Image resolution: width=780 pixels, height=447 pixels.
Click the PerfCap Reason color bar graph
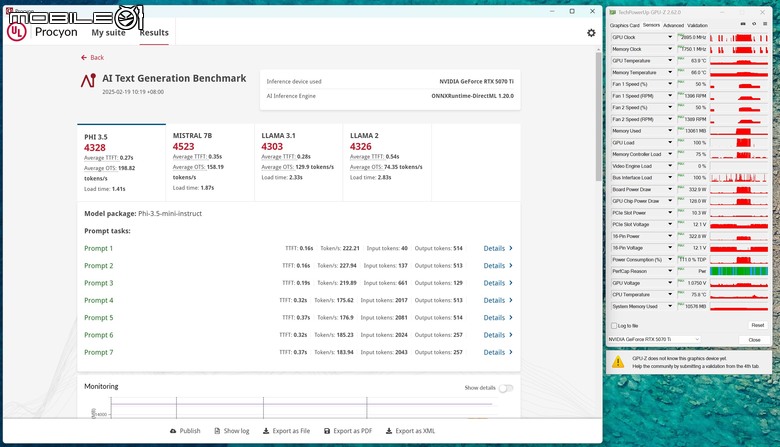739,271
